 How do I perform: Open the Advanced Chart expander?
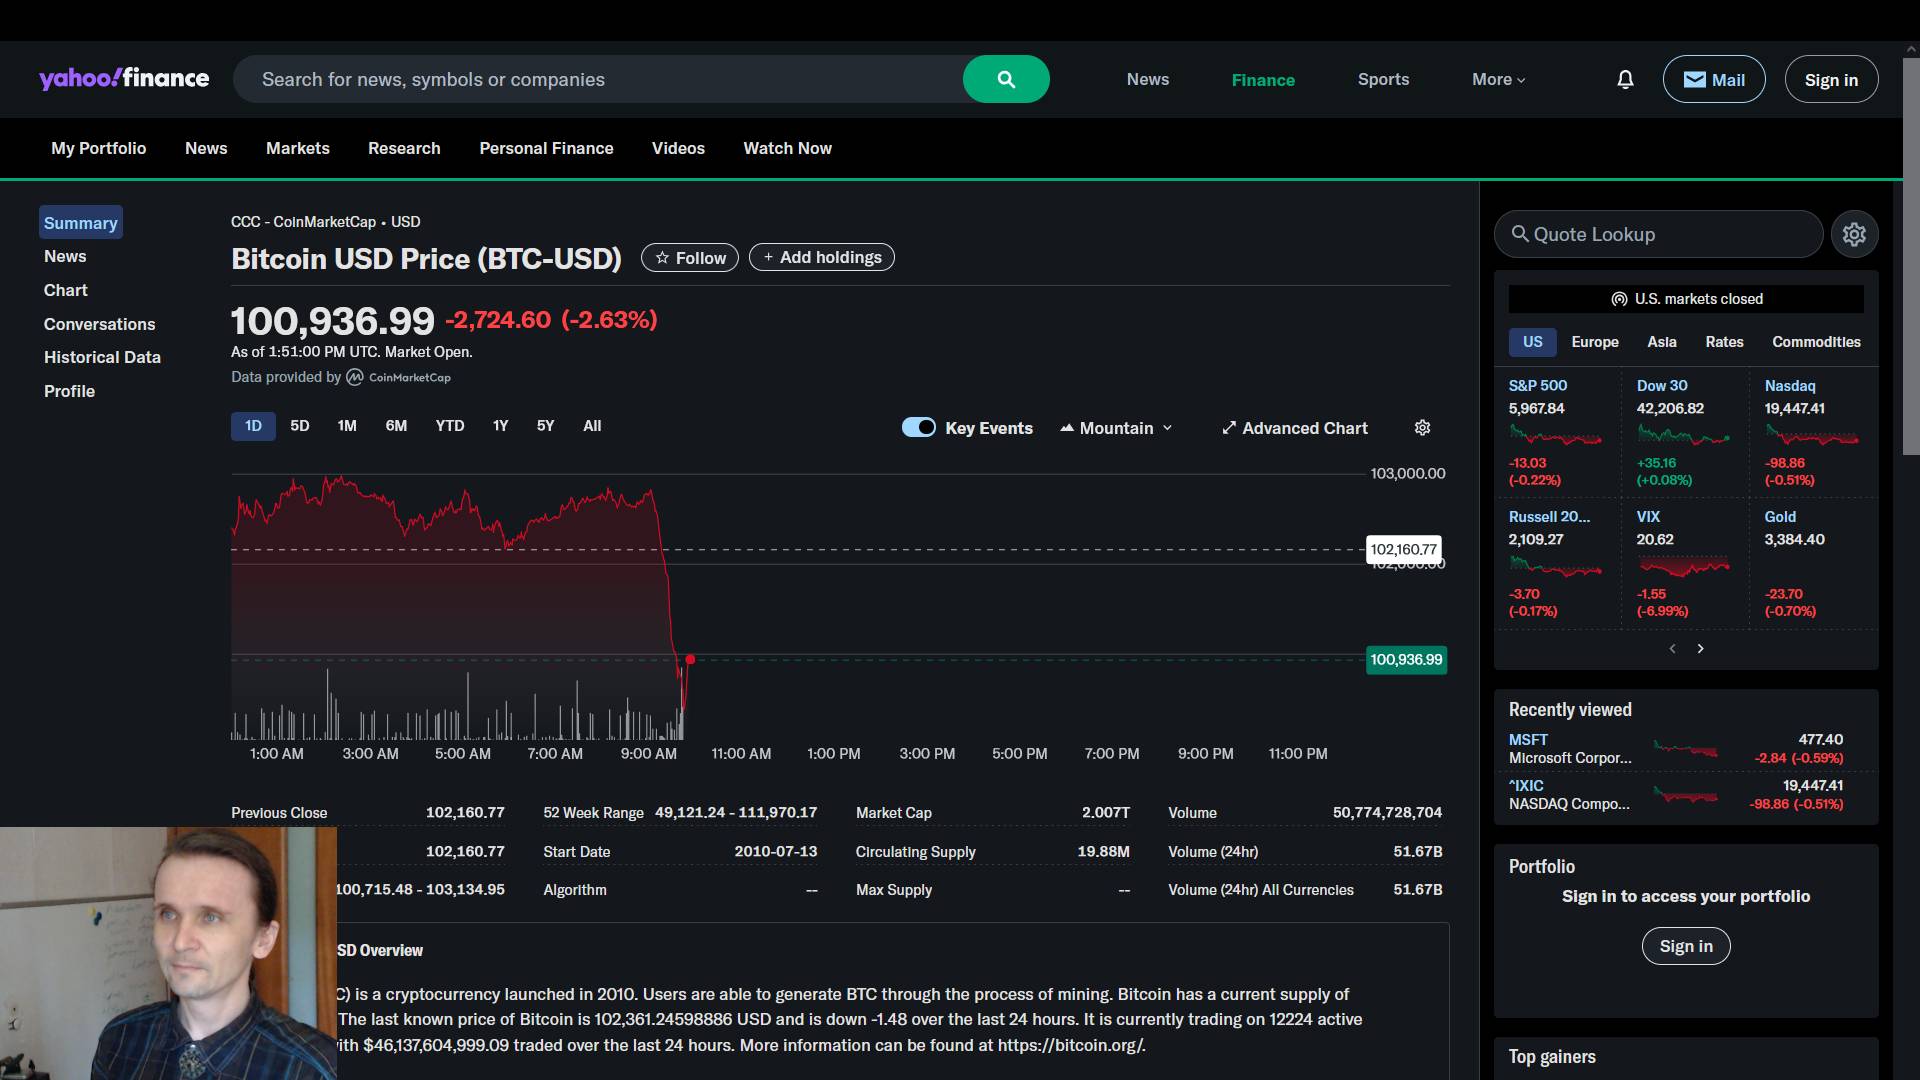pyautogui.click(x=1294, y=428)
